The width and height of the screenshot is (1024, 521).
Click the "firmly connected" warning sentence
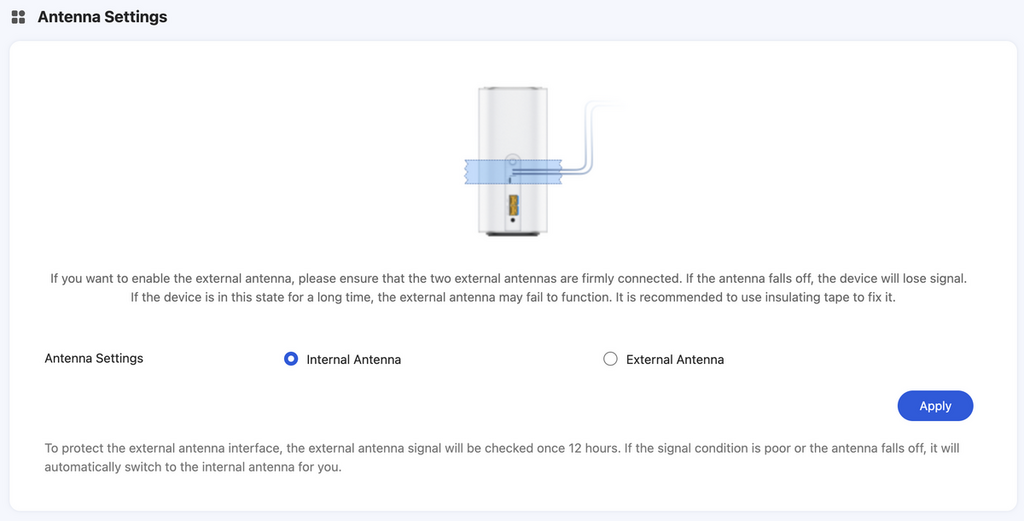click(x=509, y=278)
